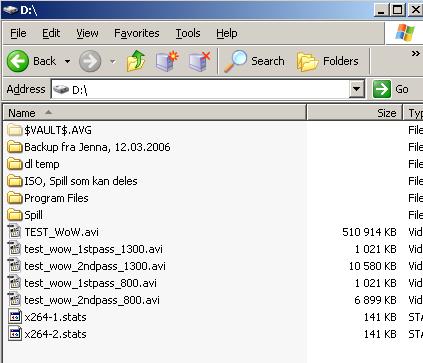
Task: Click the Map Network Drive icon
Action: point(167,61)
